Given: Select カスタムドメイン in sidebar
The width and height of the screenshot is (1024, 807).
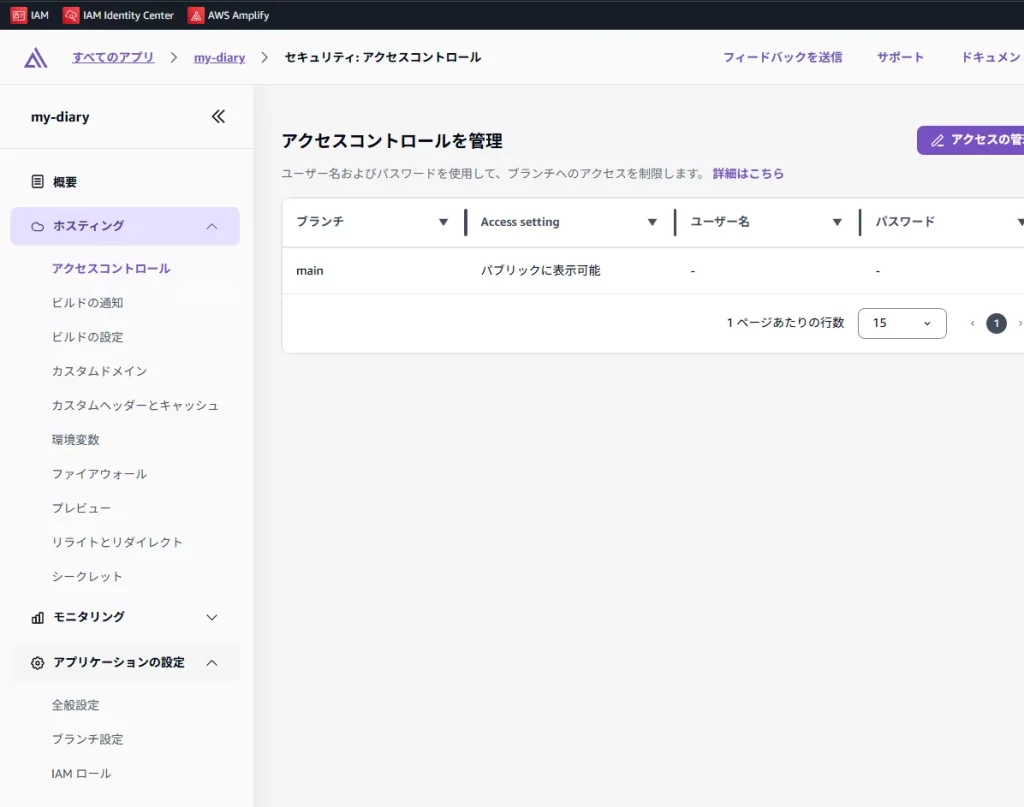Looking at the screenshot, I should coord(99,371).
